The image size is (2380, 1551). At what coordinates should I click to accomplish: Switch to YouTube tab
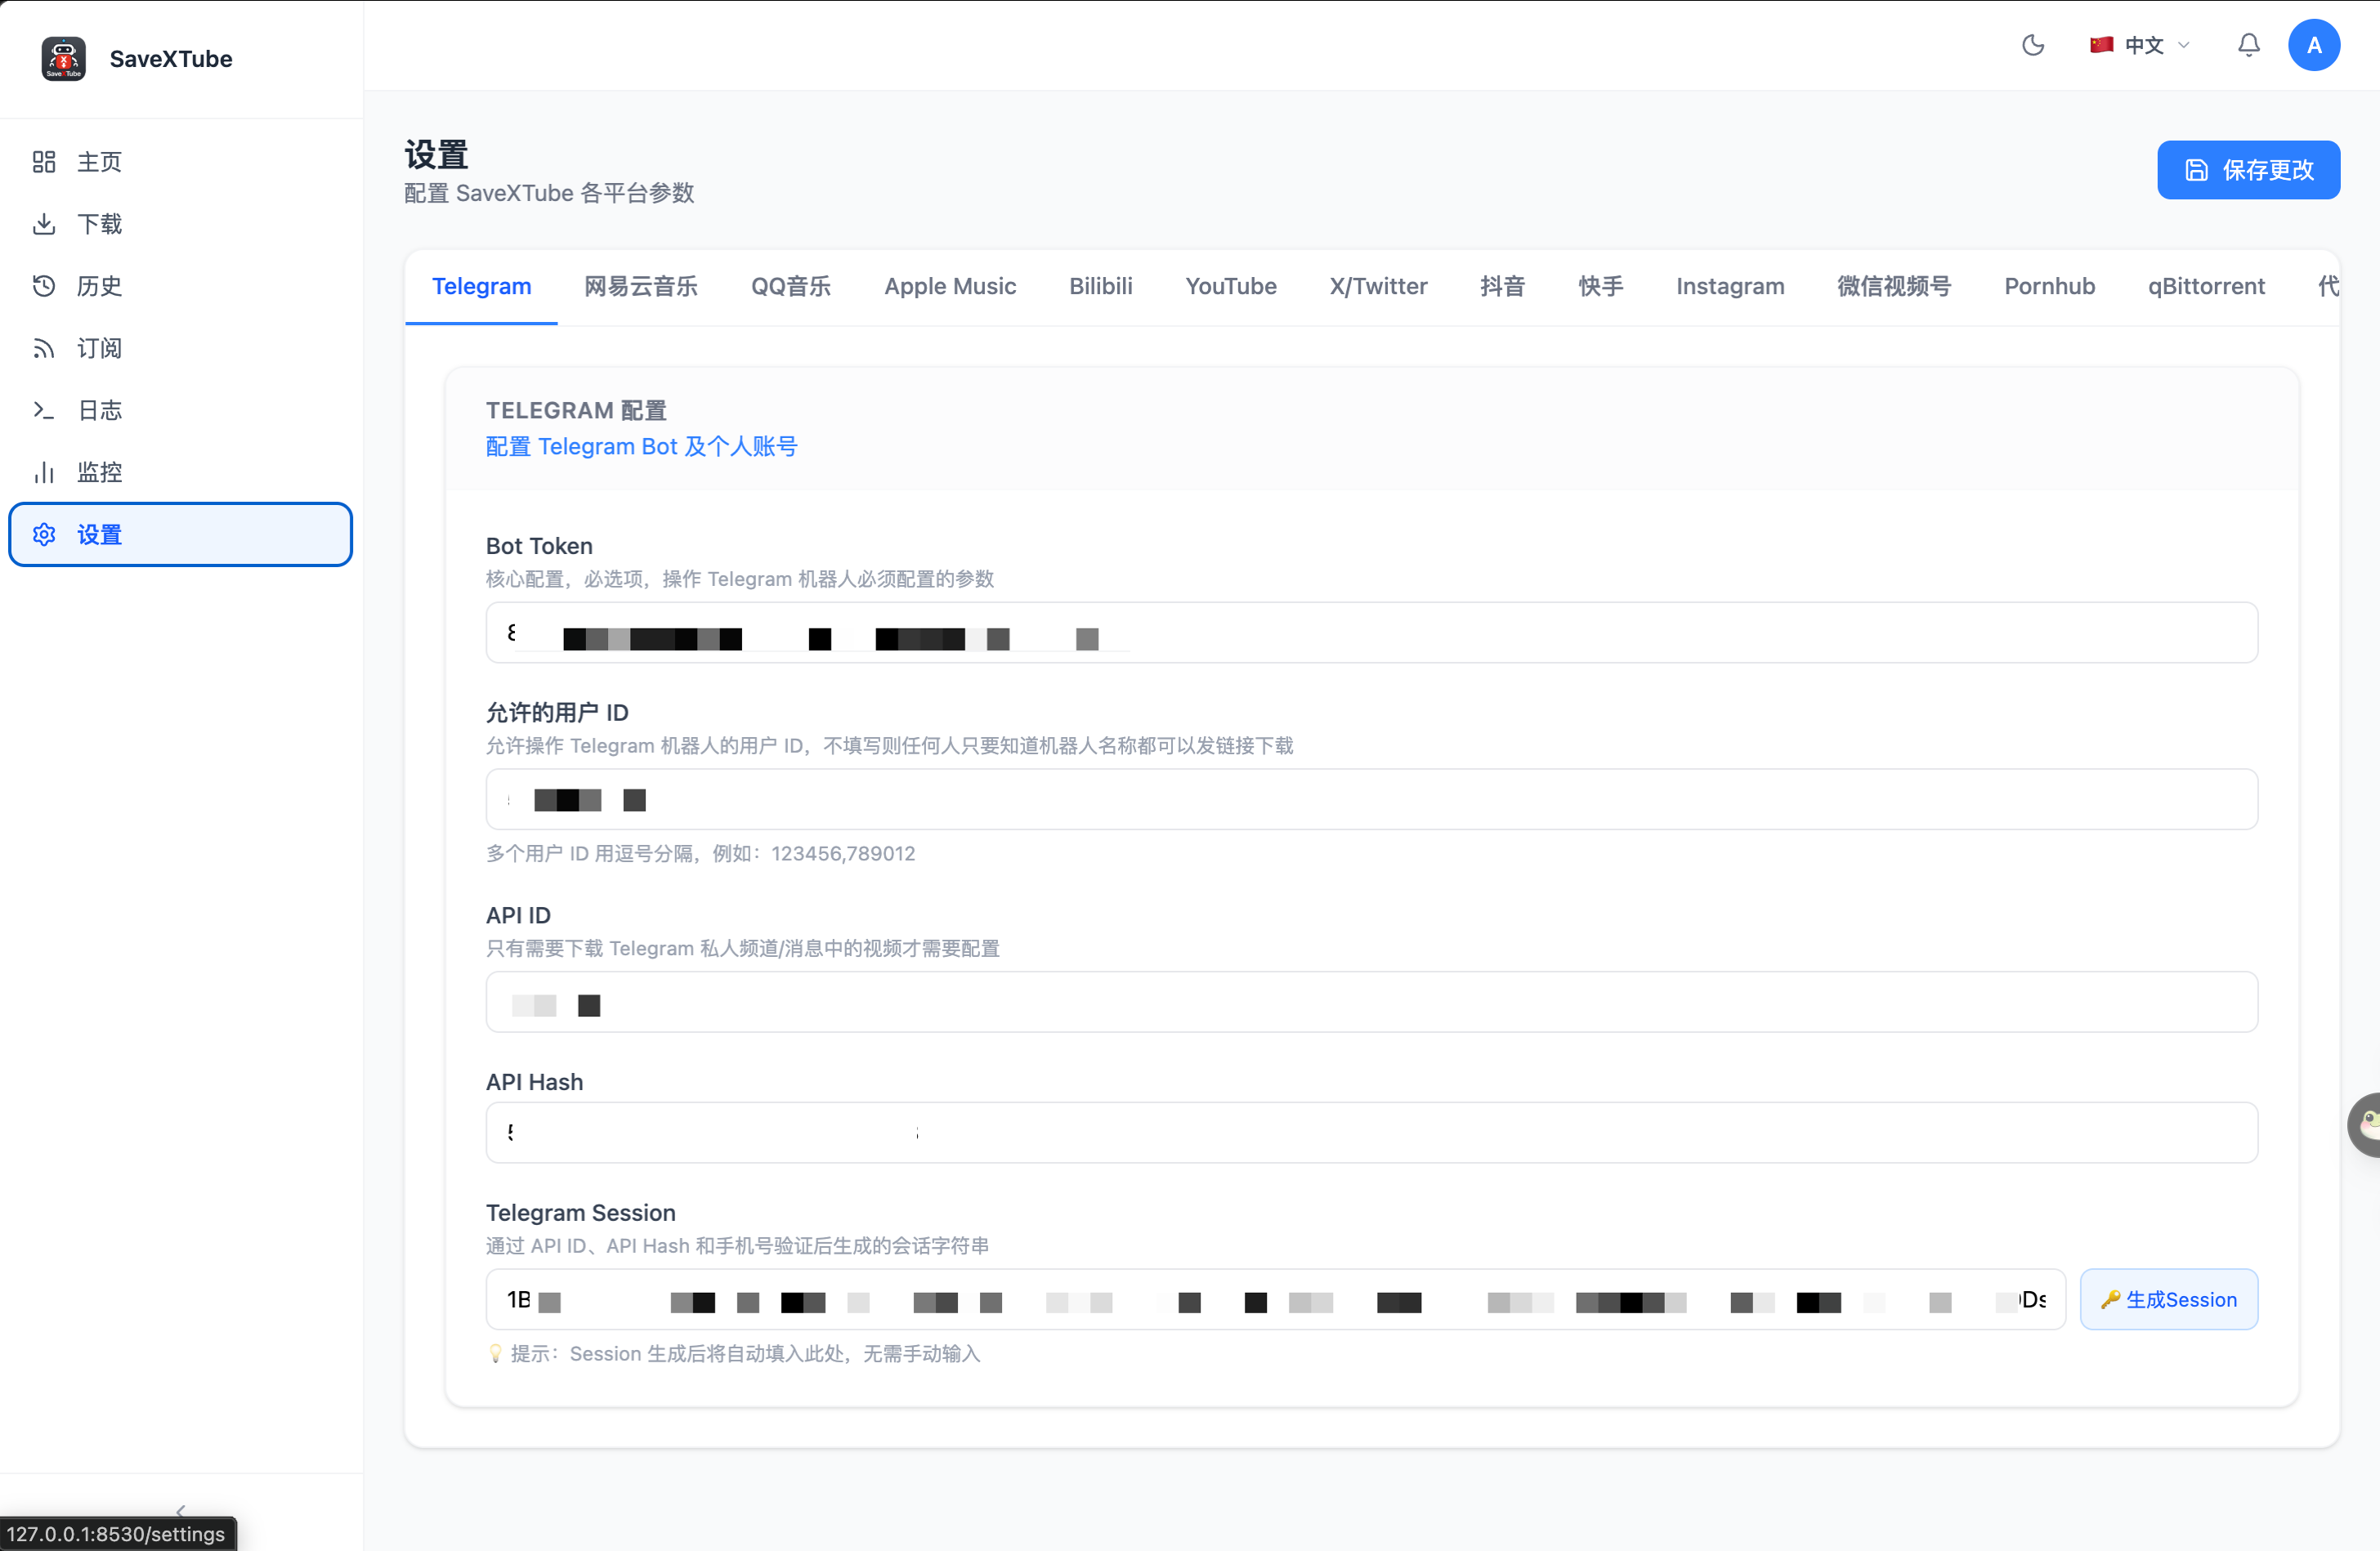click(1231, 287)
